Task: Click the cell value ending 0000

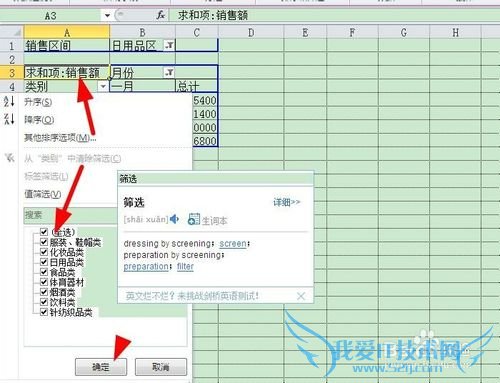Action: pos(205,127)
